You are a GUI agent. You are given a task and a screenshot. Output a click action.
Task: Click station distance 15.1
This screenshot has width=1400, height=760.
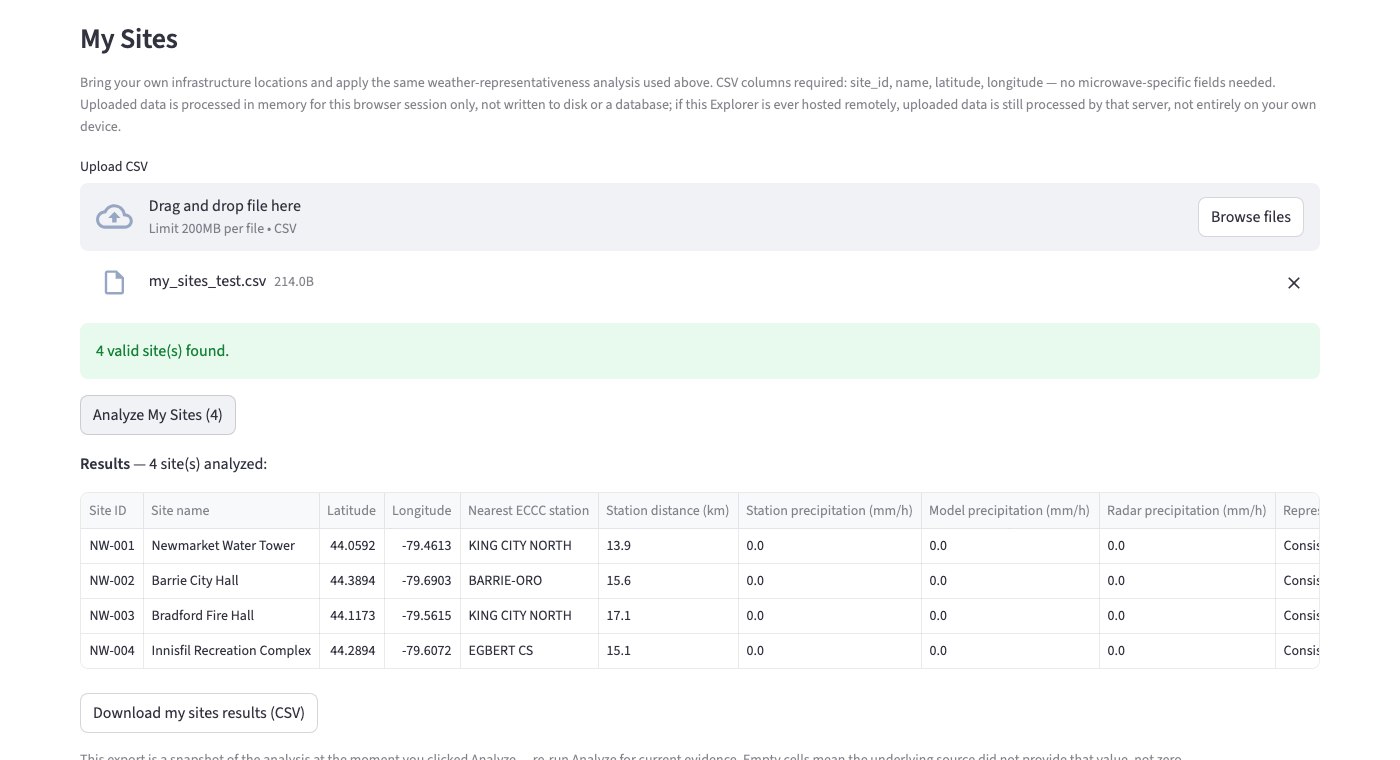pos(668,651)
